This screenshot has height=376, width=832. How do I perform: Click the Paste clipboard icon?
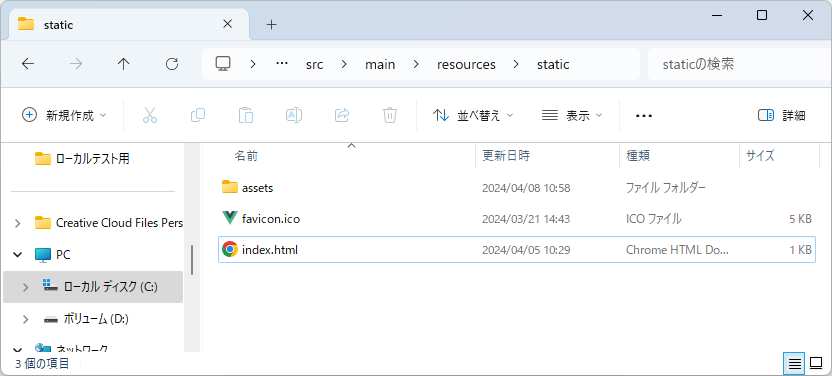point(246,115)
